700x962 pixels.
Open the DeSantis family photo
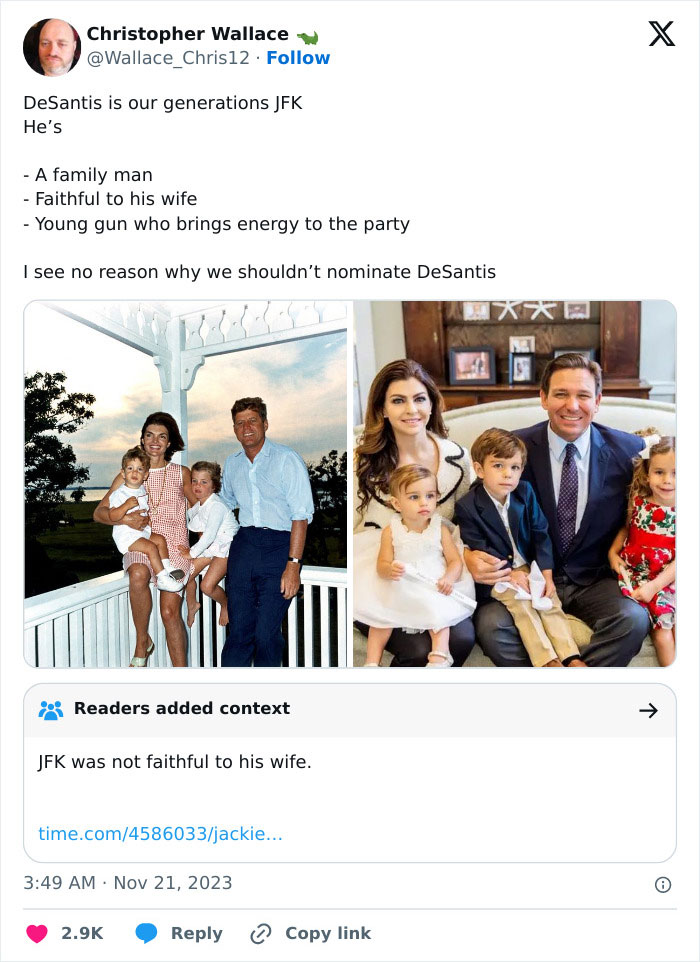pos(514,484)
